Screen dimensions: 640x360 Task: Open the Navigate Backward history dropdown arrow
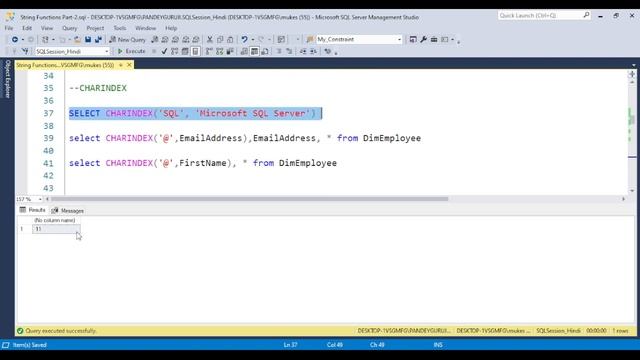[x=23, y=40]
